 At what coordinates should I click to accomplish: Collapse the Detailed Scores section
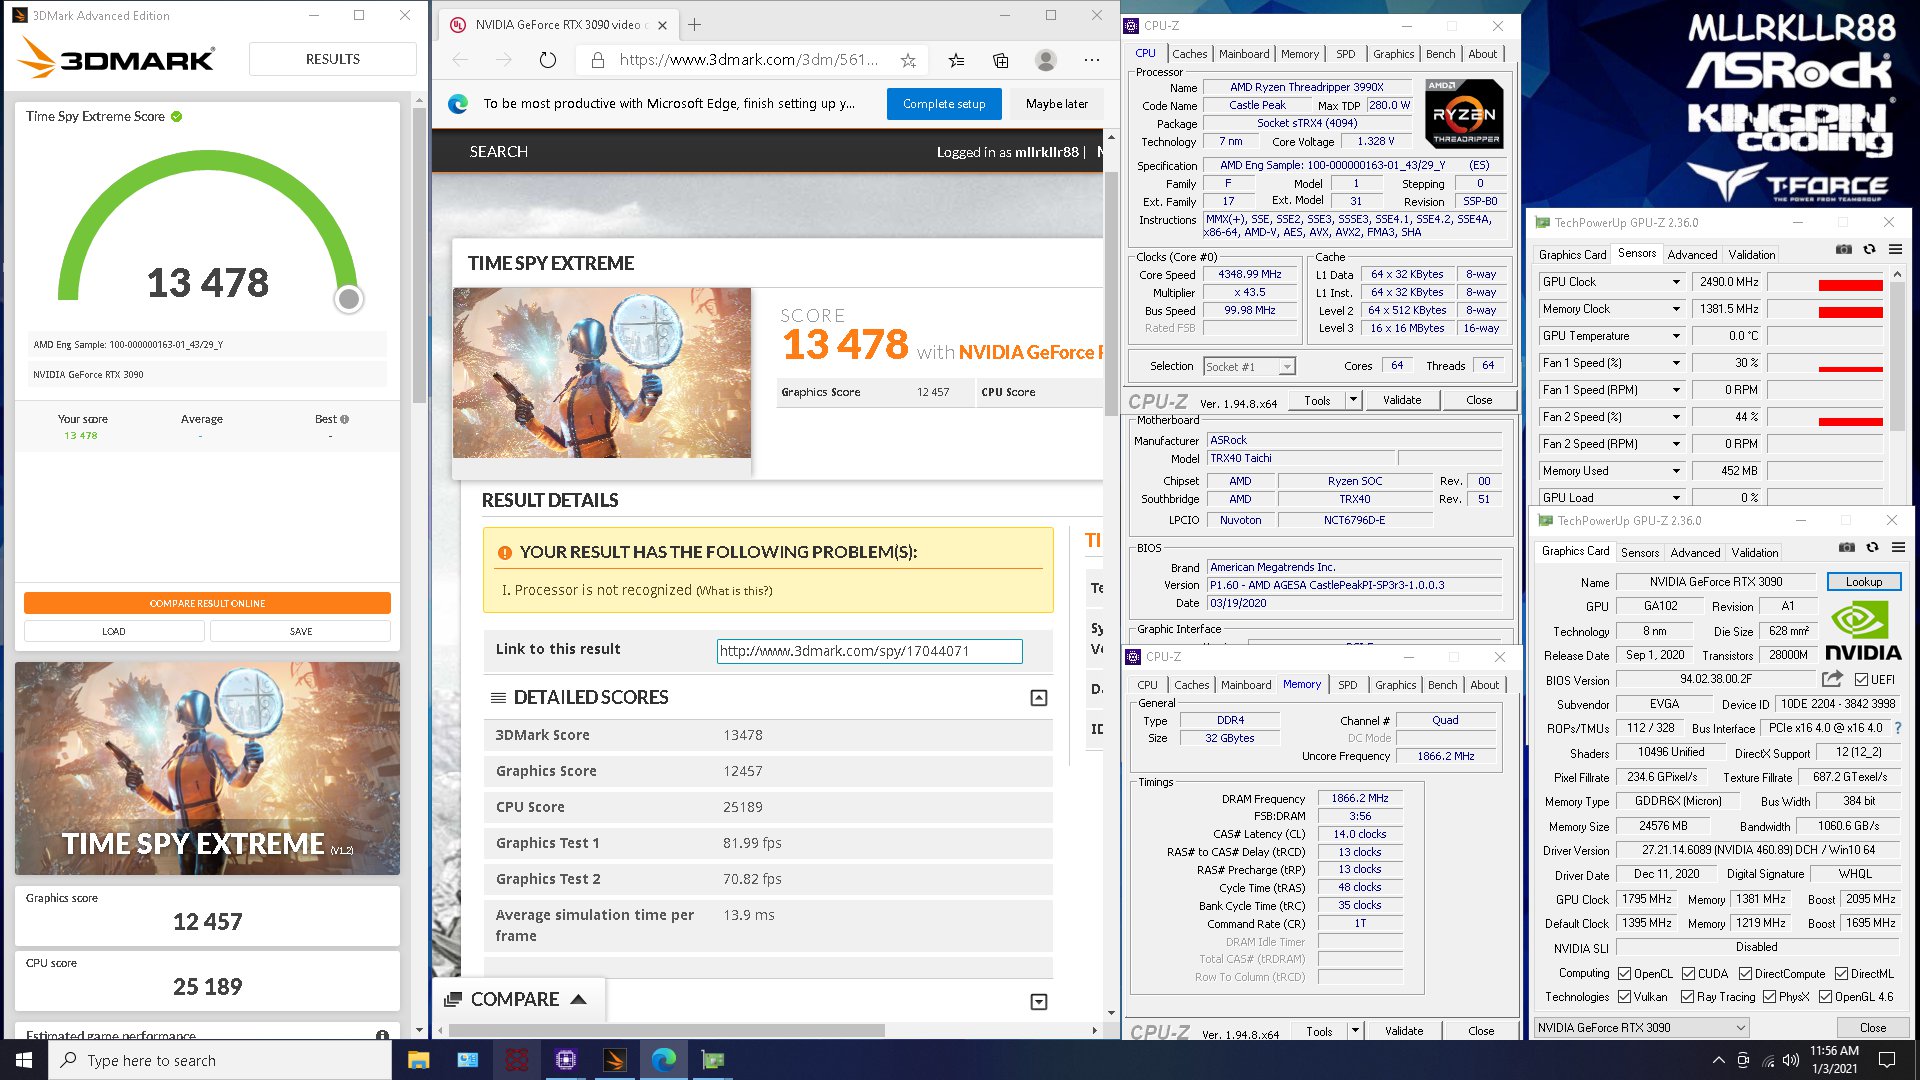pos(1039,698)
